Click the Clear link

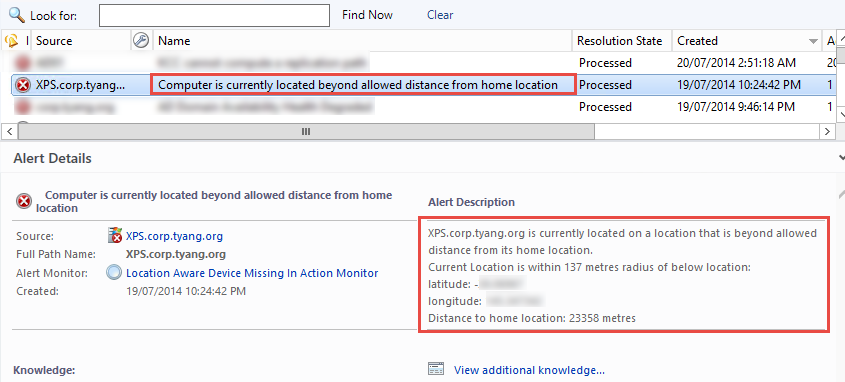[x=440, y=15]
